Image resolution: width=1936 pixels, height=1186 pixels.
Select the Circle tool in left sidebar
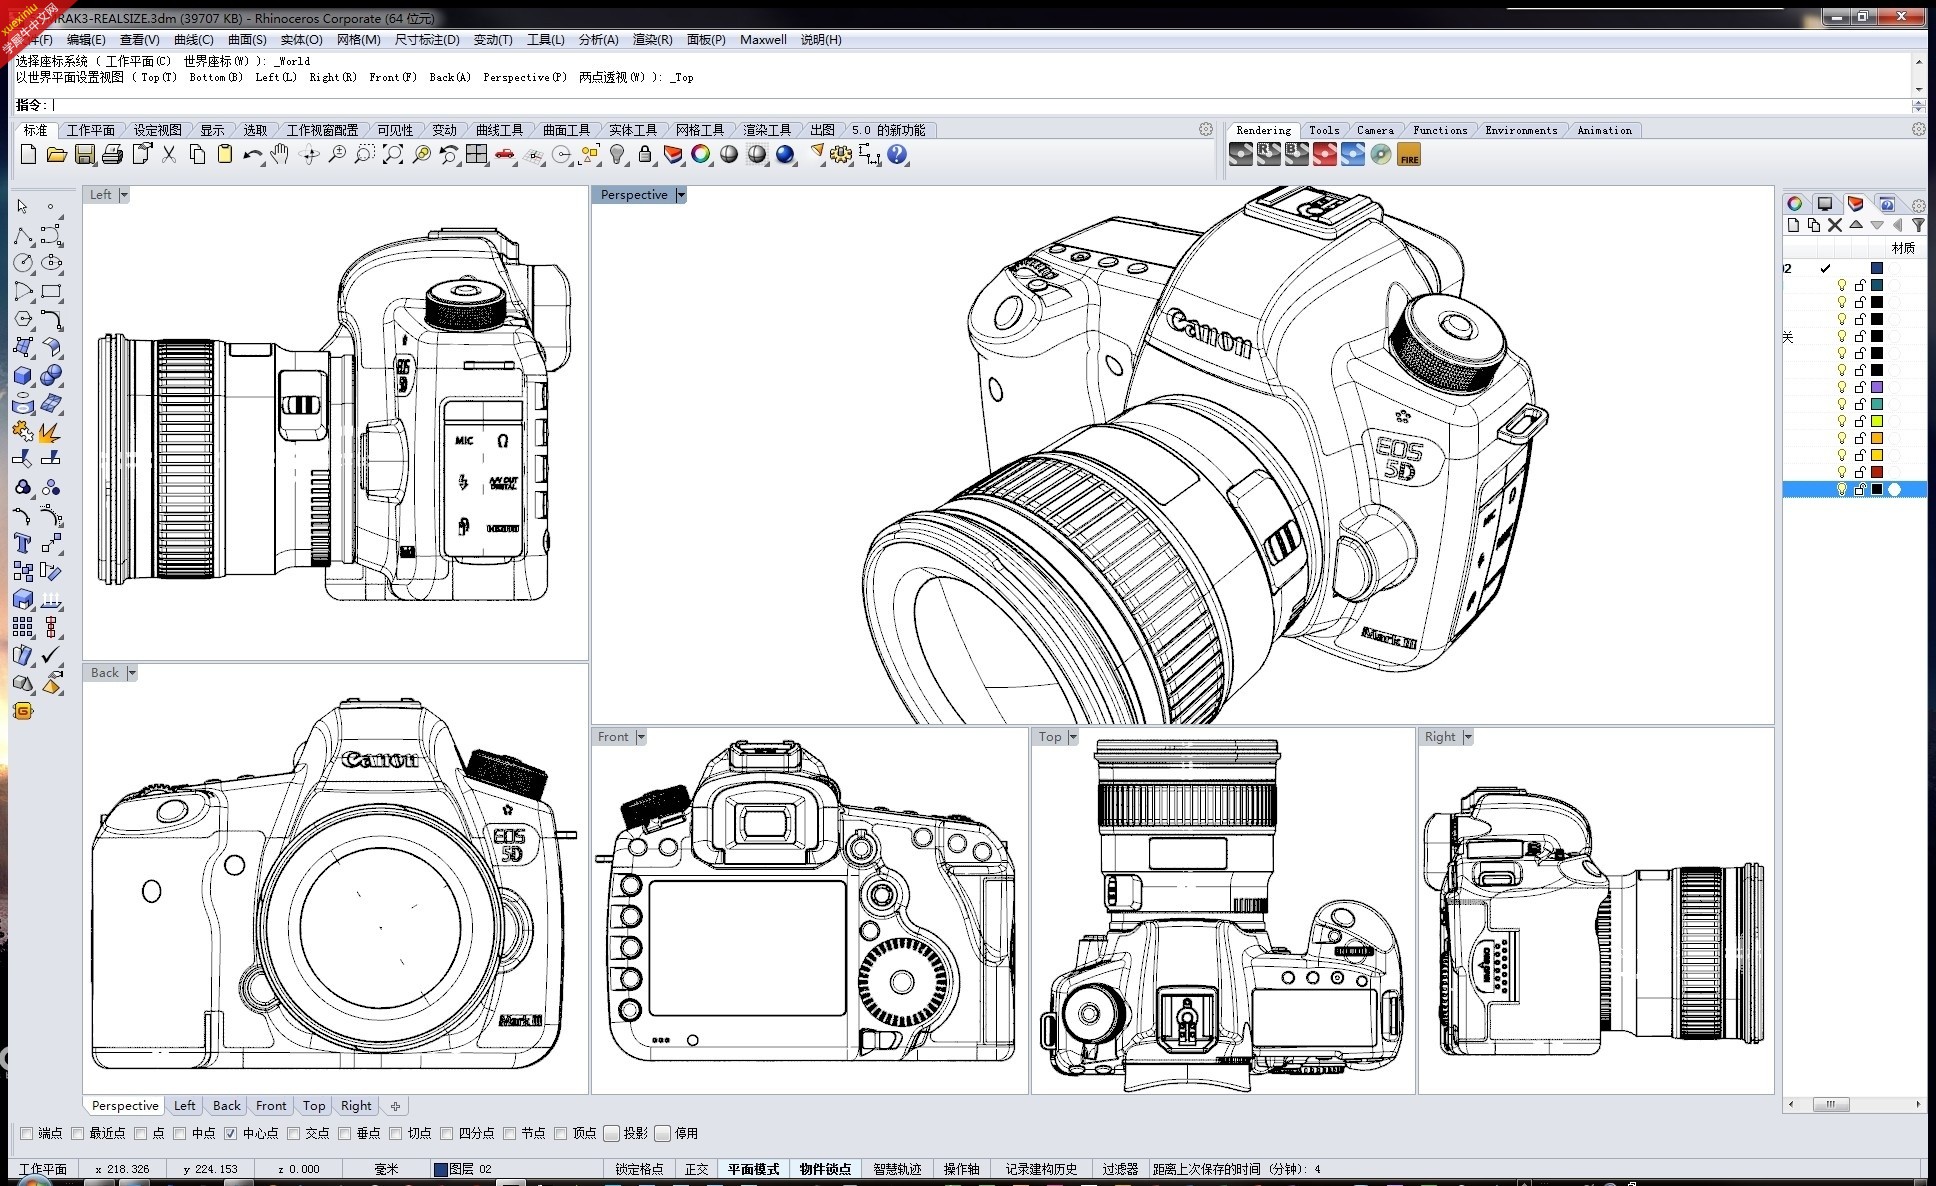(23, 263)
